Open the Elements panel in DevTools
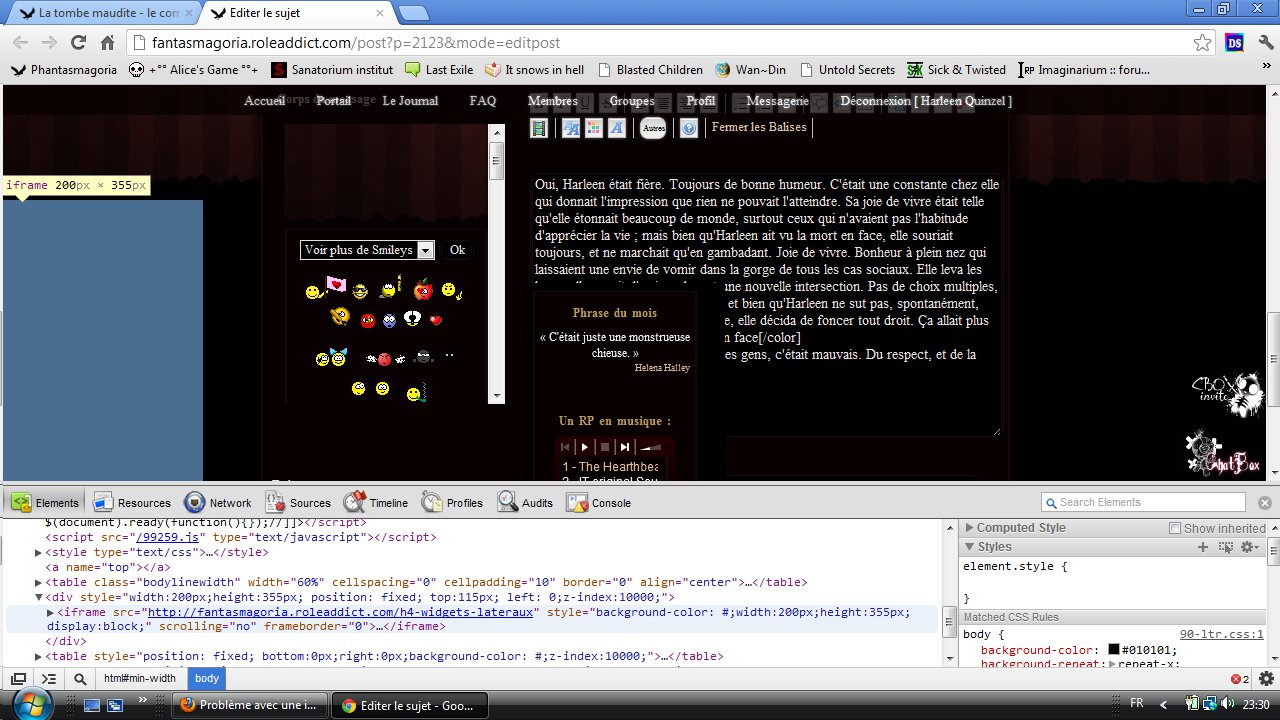1280x720 pixels. pos(44,503)
